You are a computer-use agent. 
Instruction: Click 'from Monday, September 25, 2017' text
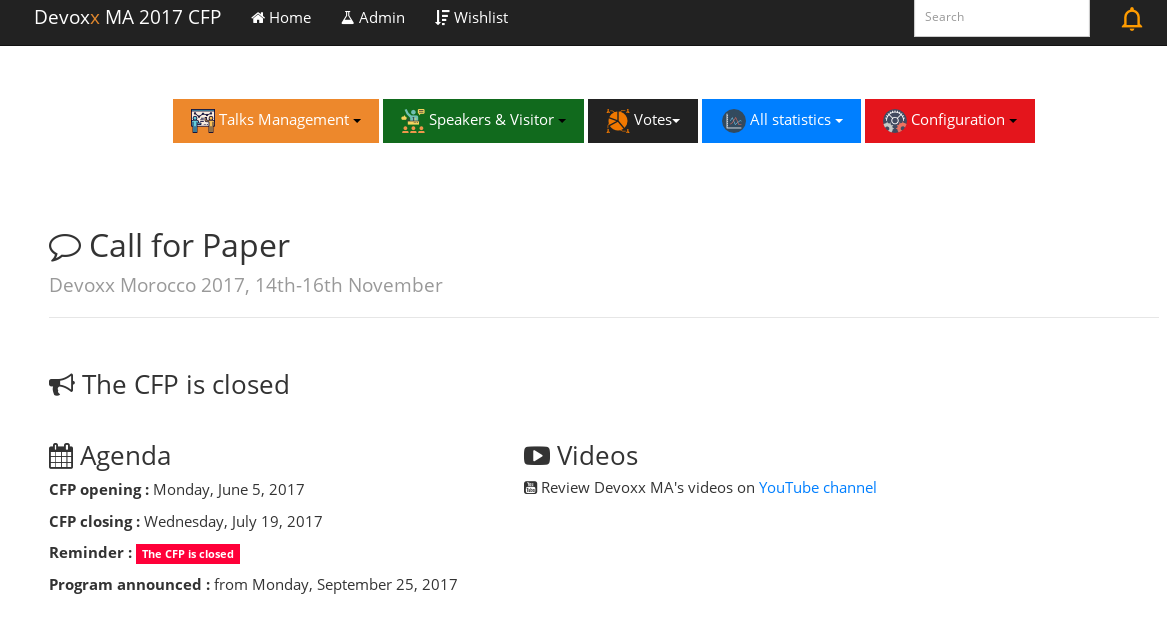(x=336, y=585)
